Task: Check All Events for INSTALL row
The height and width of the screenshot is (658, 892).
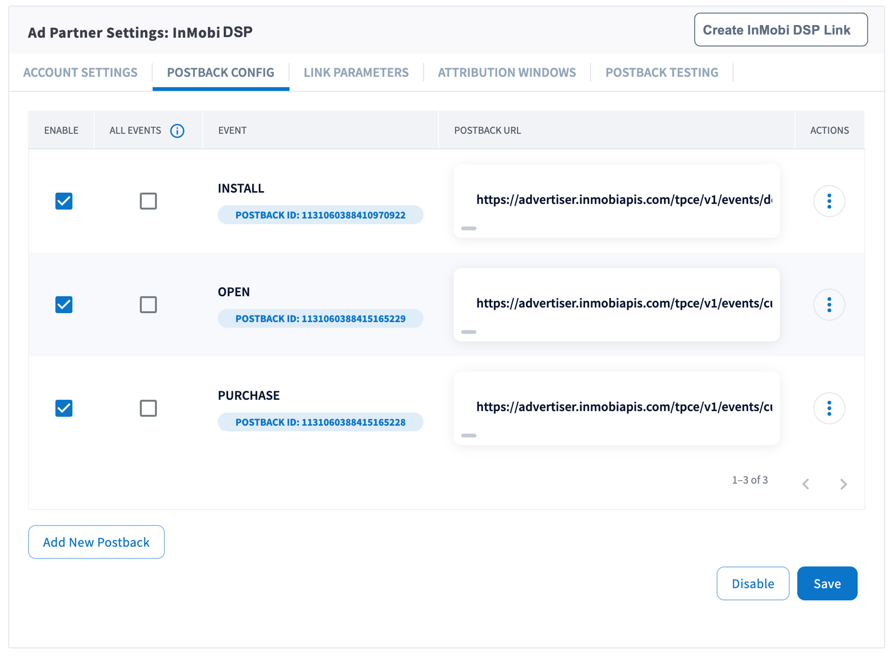Action: pyautogui.click(x=148, y=201)
